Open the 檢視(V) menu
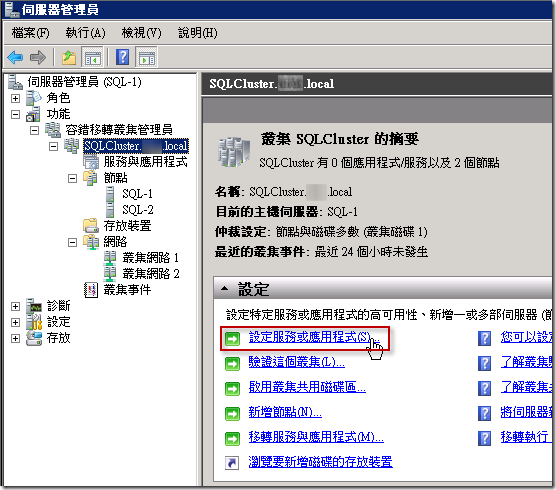The width and height of the screenshot is (556, 490). click(x=141, y=33)
